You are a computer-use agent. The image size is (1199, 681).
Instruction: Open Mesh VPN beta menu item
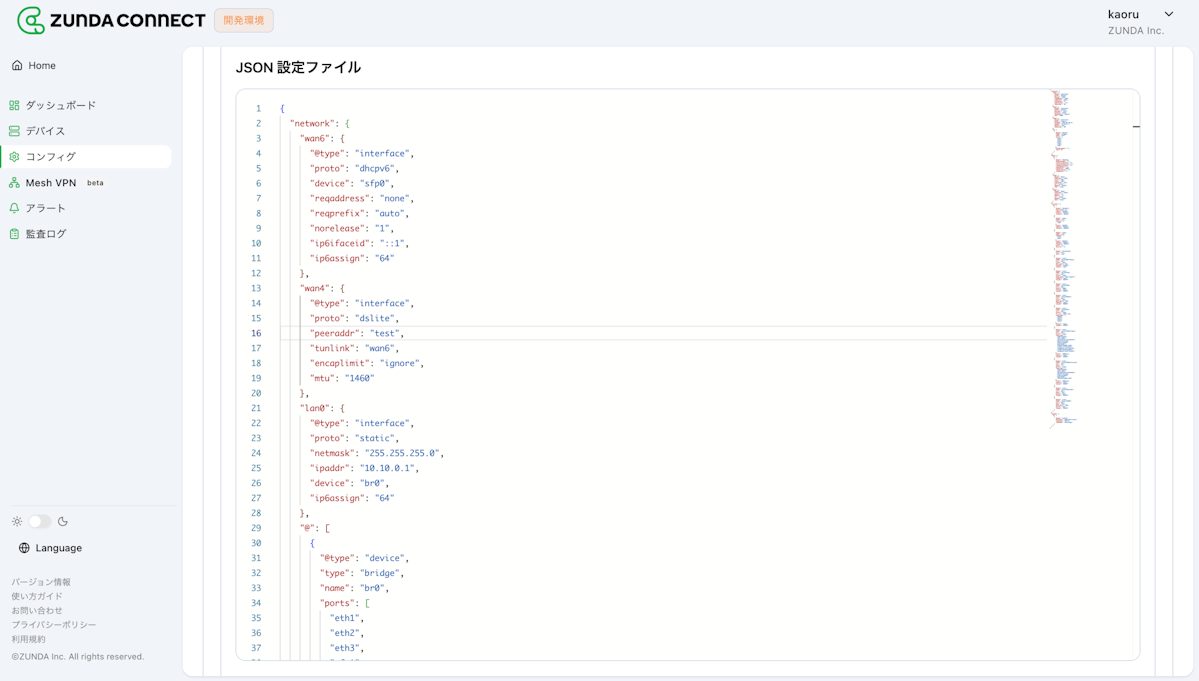tap(86, 183)
